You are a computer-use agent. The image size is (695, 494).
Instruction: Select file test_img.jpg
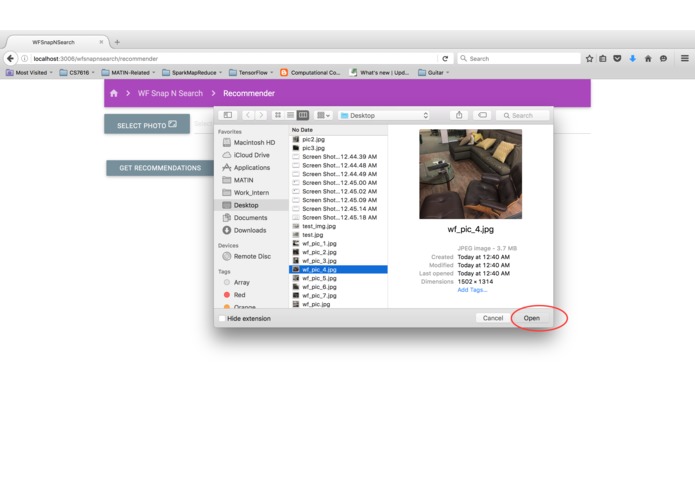pyautogui.click(x=338, y=226)
